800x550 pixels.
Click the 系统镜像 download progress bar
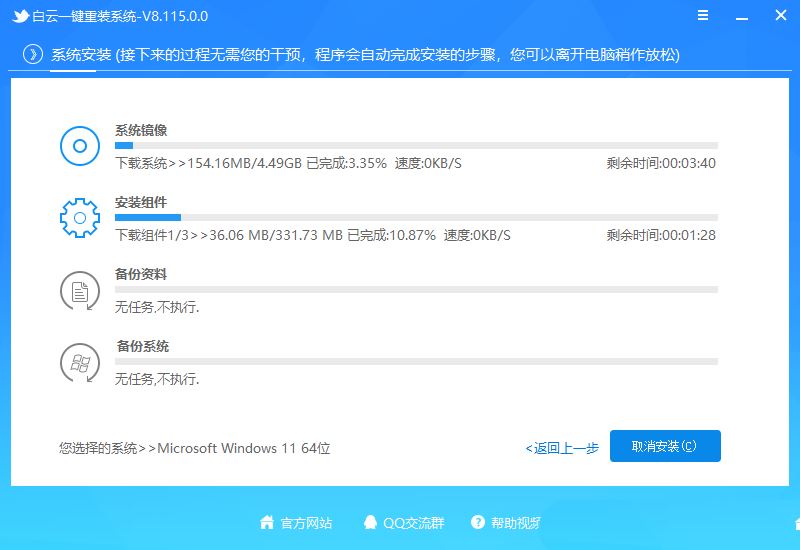coord(416,145)
